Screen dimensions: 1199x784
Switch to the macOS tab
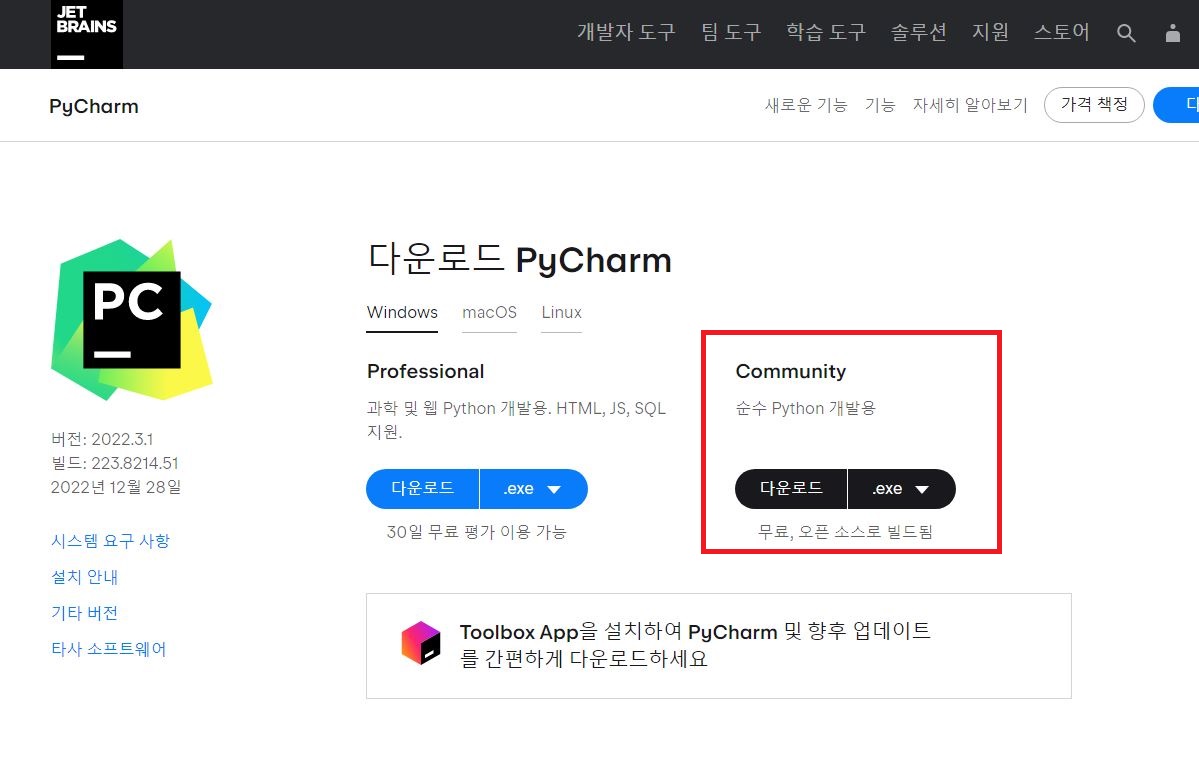pyautogui.click(x=489, y=313)
